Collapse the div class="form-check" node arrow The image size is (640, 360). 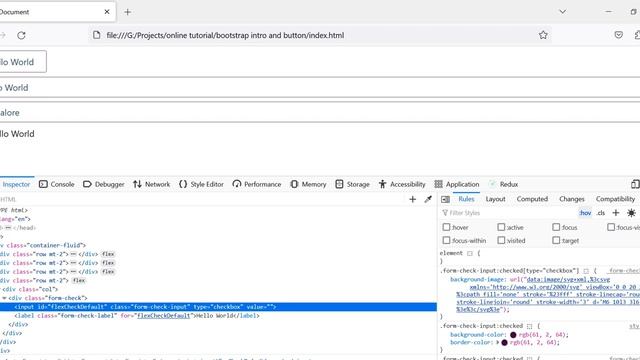pyautogui.click(x=4, y=298)
